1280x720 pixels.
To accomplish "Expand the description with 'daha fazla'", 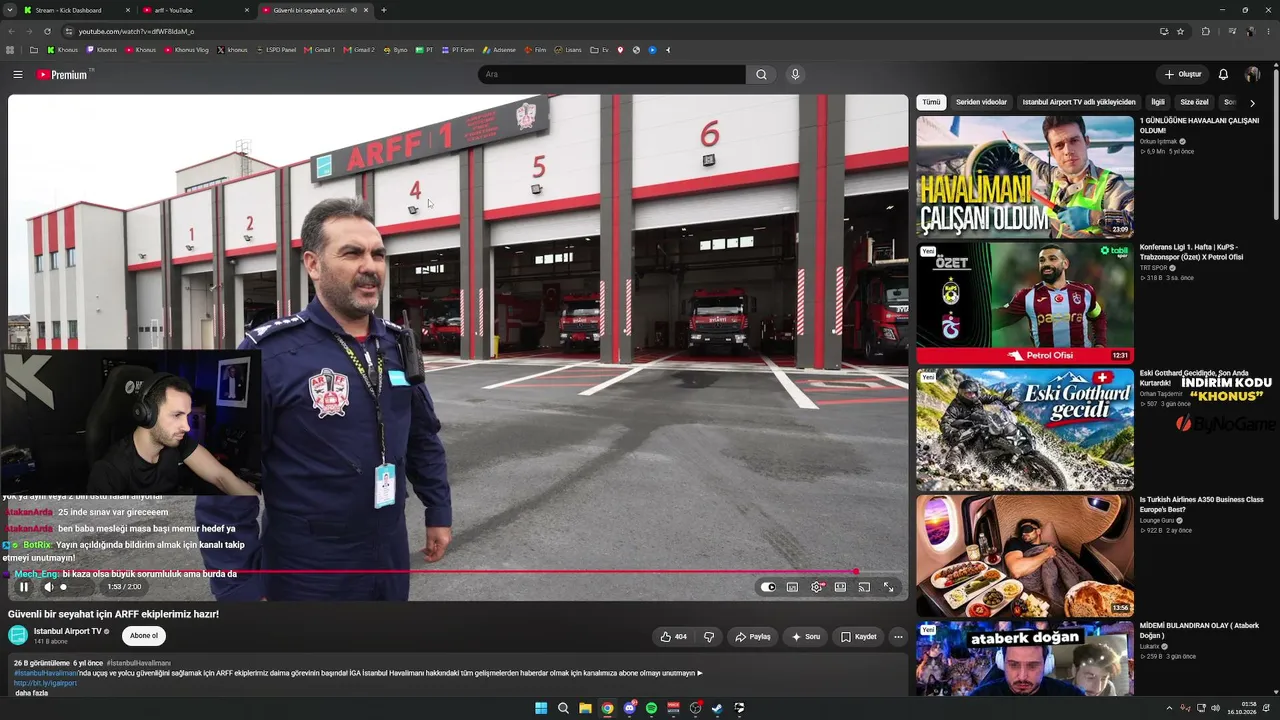I will click(x=31, y=693).
